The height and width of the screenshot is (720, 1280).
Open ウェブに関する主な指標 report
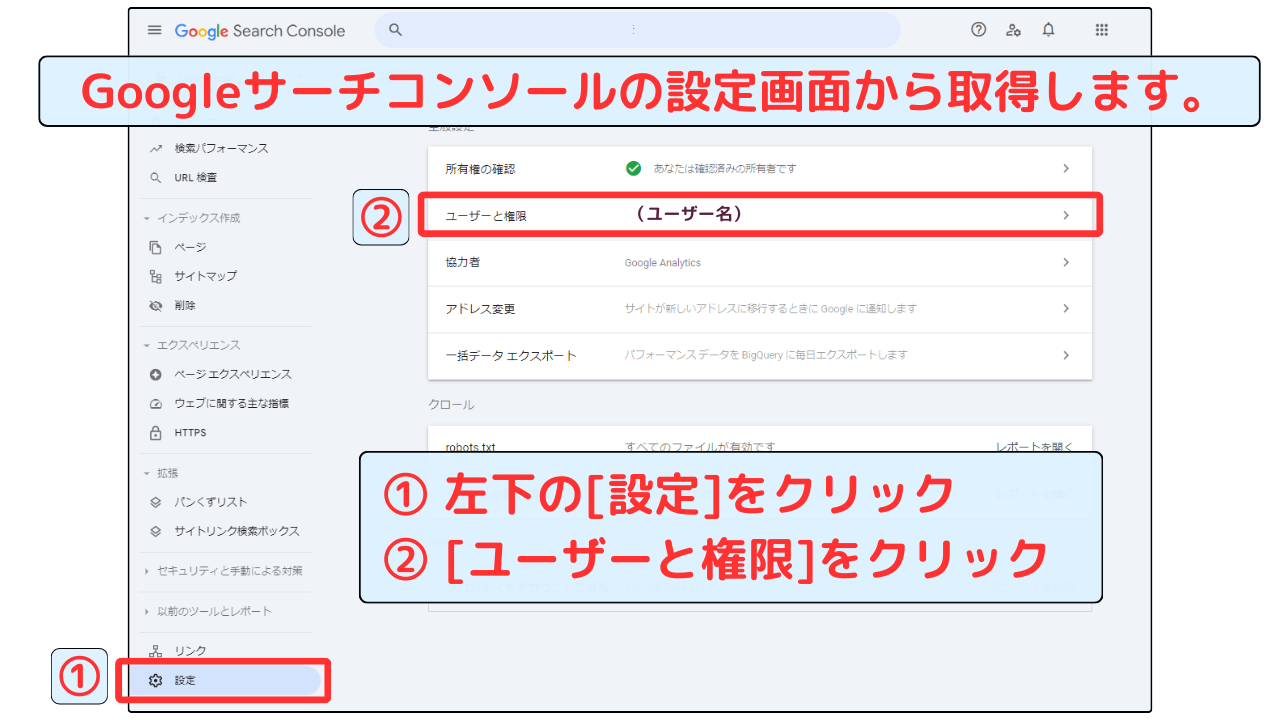point(231,403)
